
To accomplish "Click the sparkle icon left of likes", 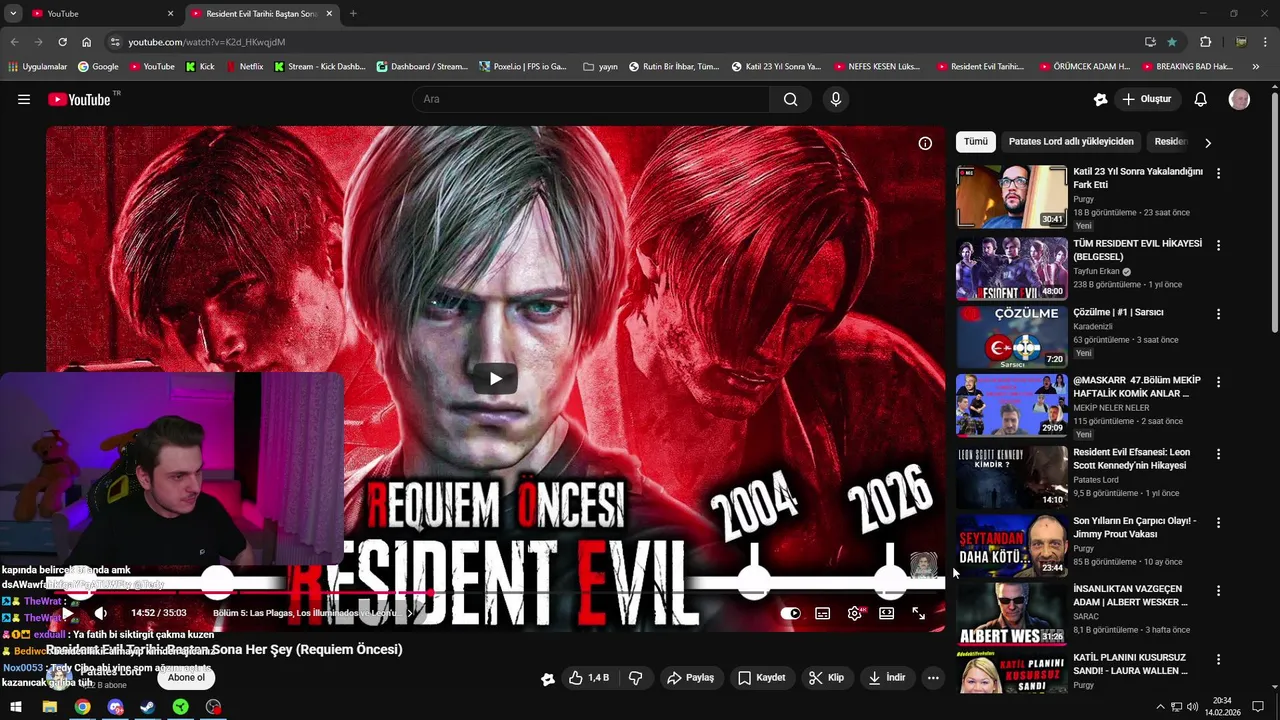I will (548, 678).
